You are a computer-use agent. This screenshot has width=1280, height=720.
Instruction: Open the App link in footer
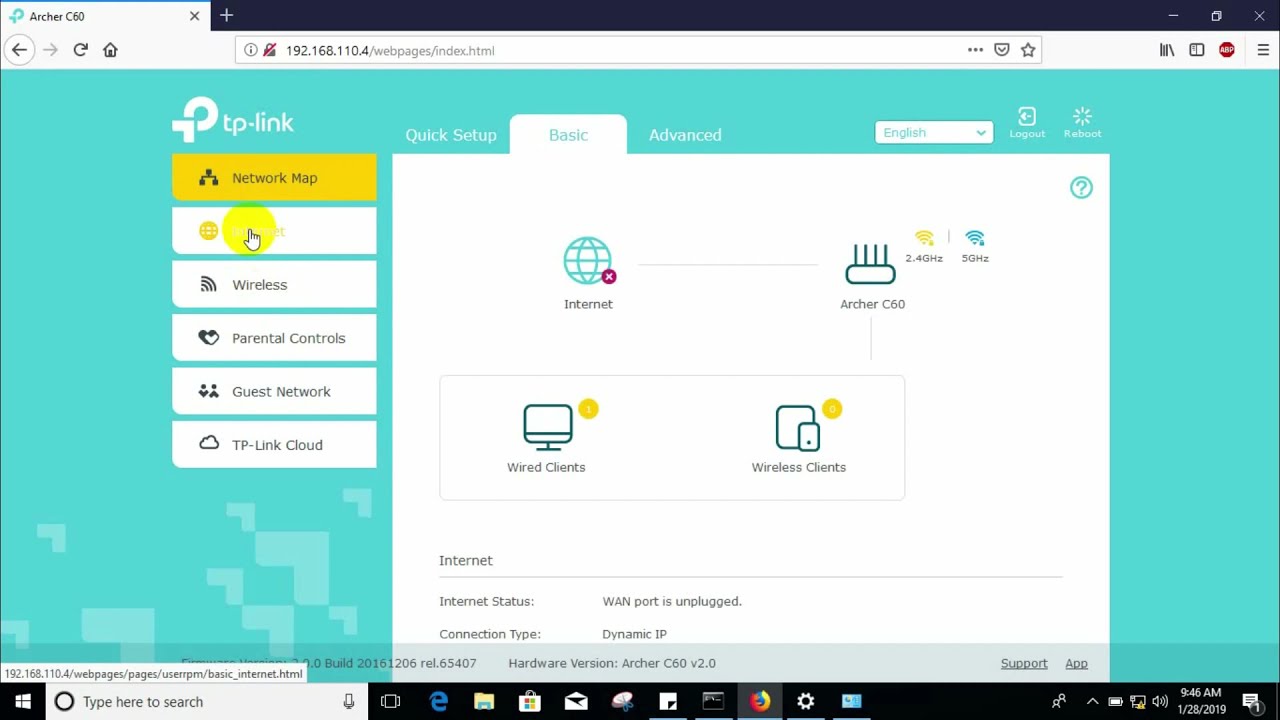1076,663
